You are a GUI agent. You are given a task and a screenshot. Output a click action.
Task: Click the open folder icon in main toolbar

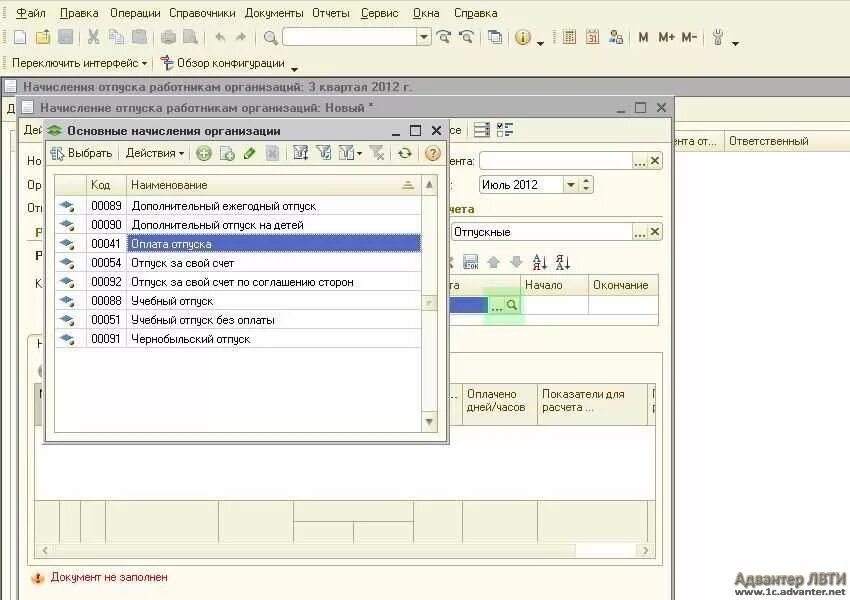click(x=43, y=37)
